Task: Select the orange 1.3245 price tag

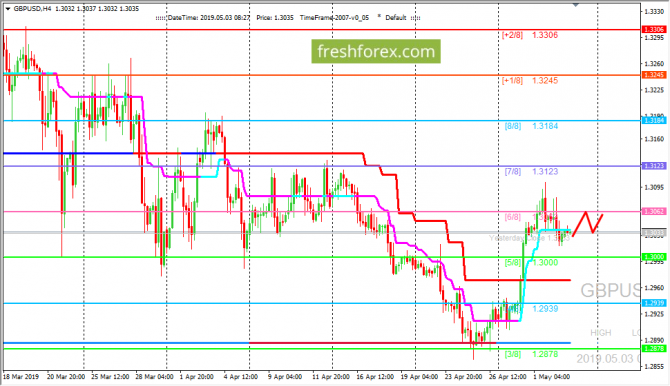Action: [654, 75]
